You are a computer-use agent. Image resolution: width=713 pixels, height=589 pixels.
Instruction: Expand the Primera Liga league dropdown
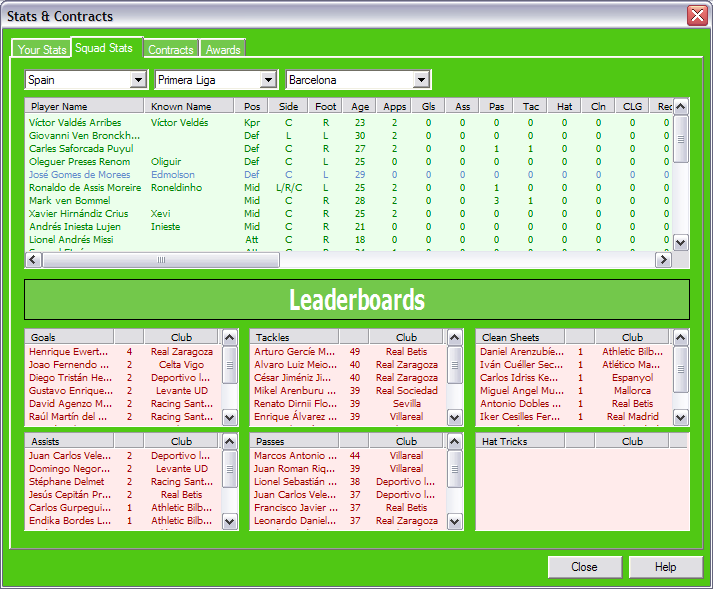click(267, 80)
